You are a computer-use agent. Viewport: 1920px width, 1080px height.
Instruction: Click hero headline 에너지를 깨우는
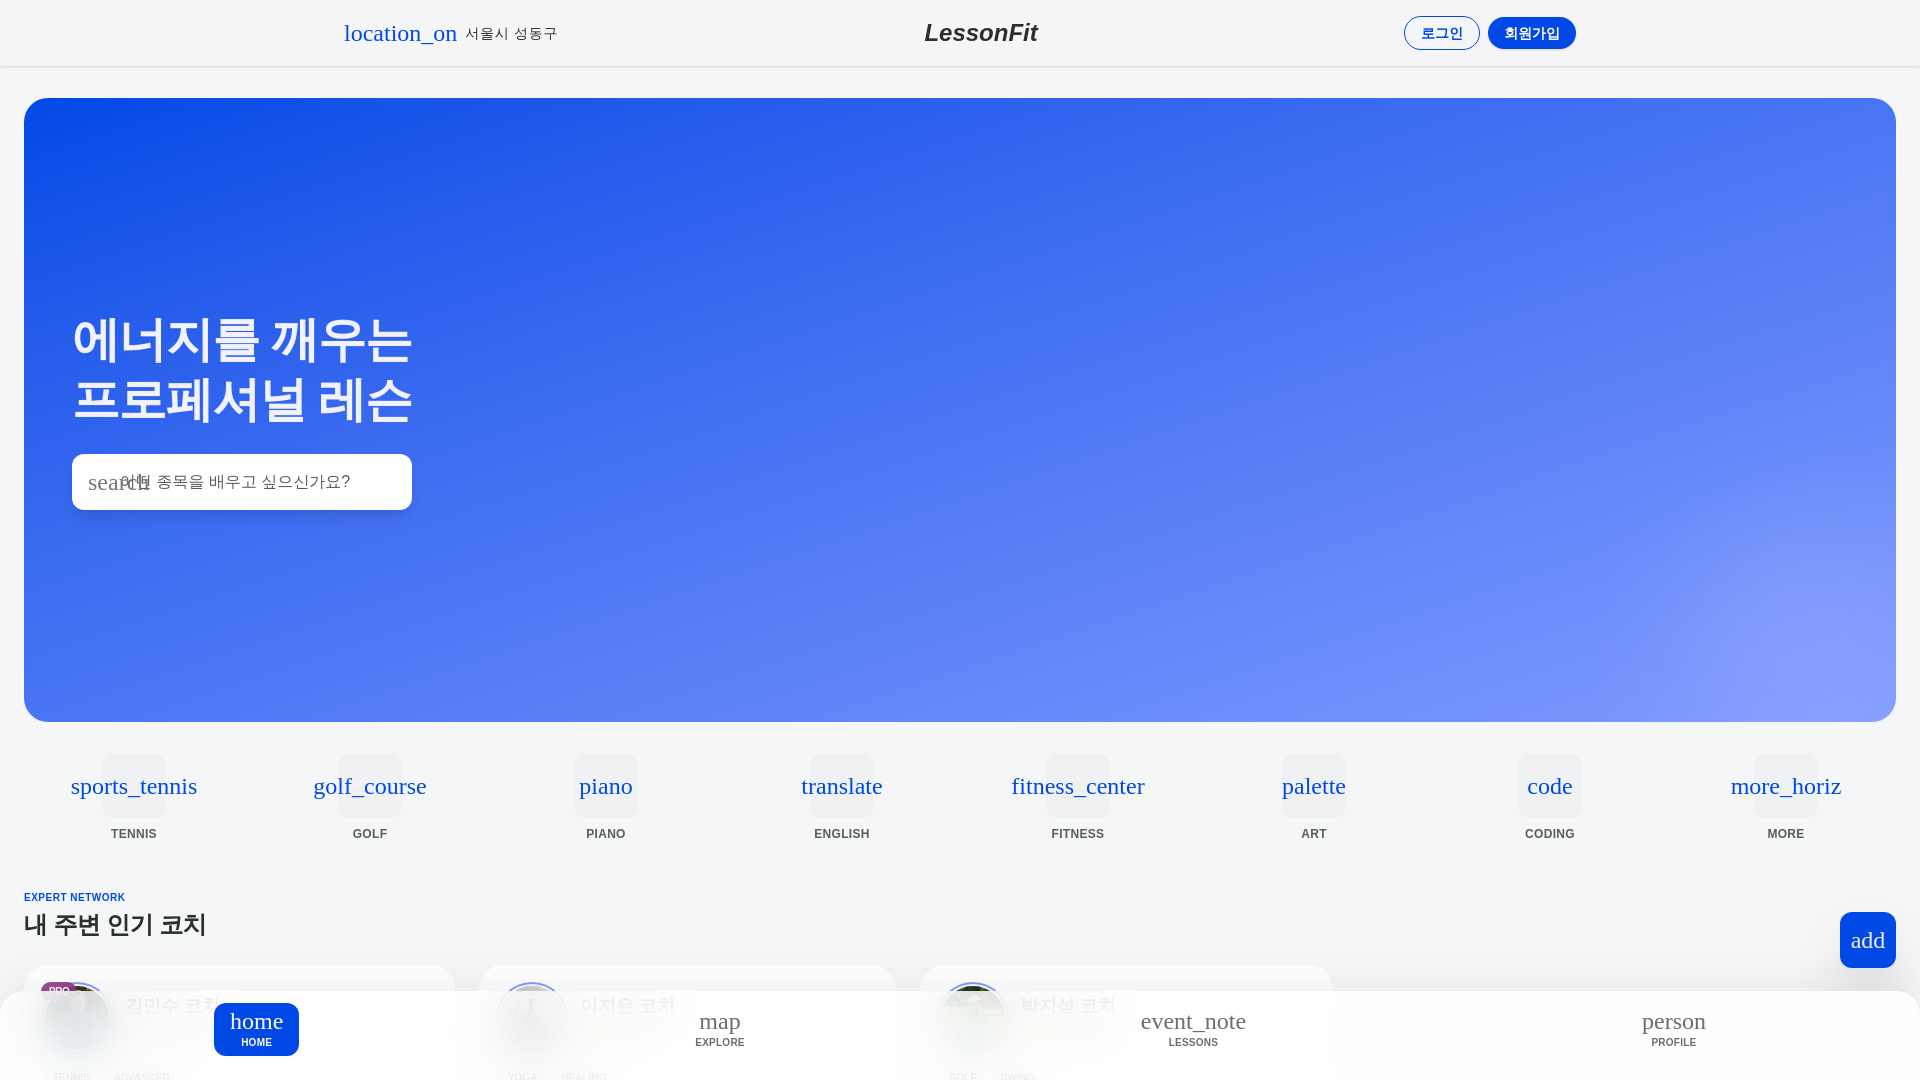[242, 340]
